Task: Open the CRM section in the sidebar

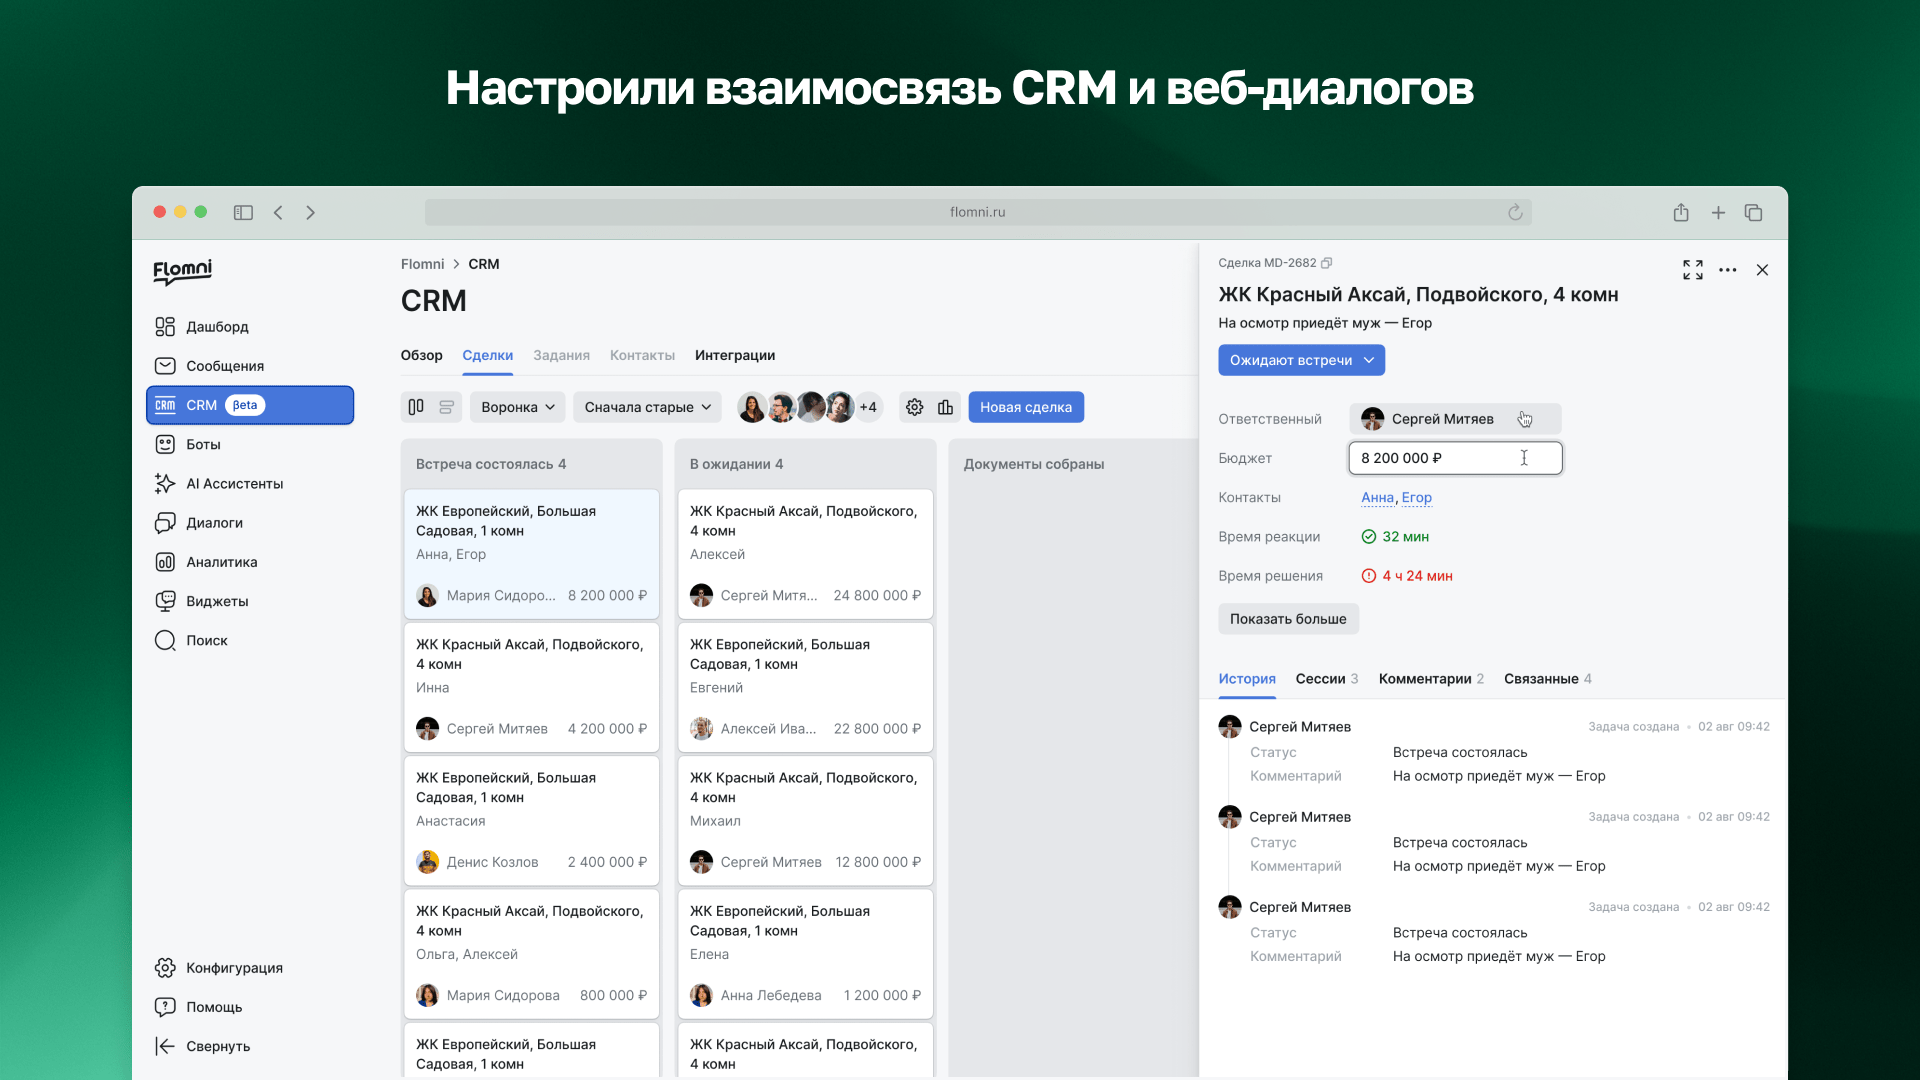Action: coord(200,405)
